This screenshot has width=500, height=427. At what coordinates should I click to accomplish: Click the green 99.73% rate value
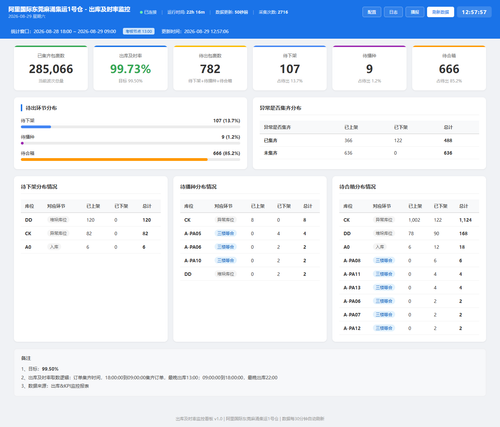tap(130, 69)
